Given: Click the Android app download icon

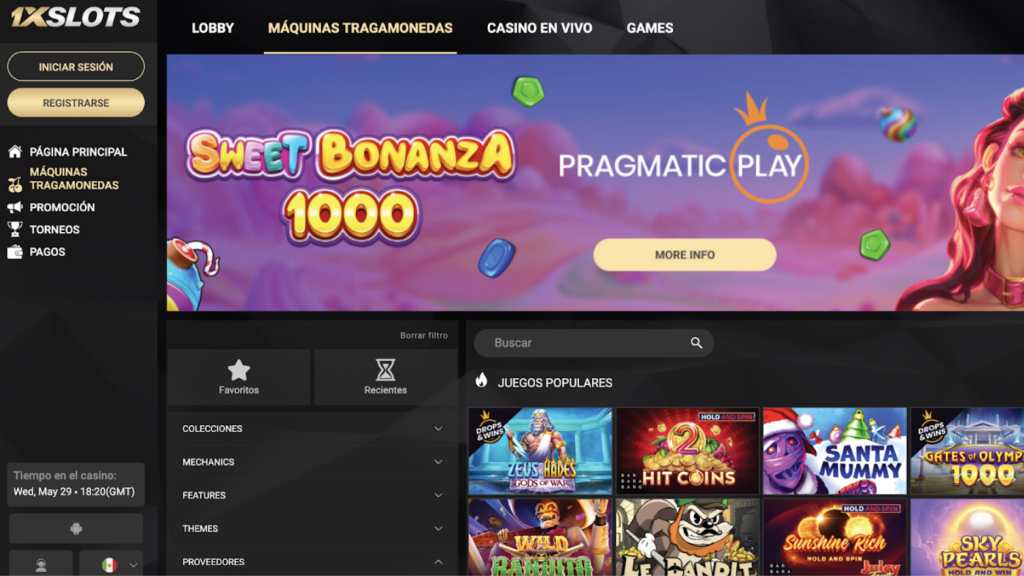Looking at the screenshot, I should pyautogui.click(x=76, y=528).
